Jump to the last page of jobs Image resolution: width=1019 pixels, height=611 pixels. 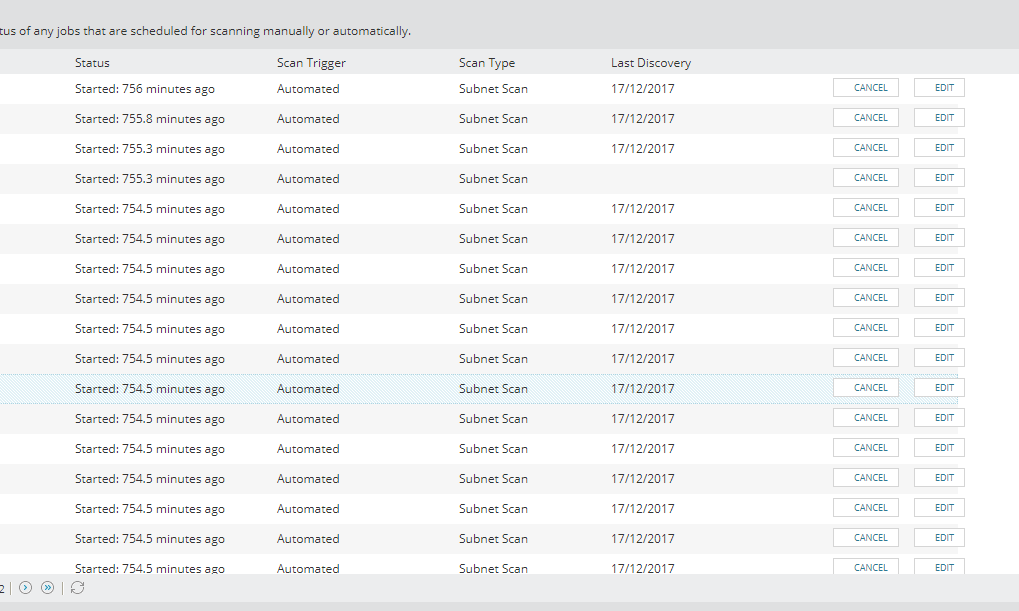pyautogui.click(x=47, y=588)
